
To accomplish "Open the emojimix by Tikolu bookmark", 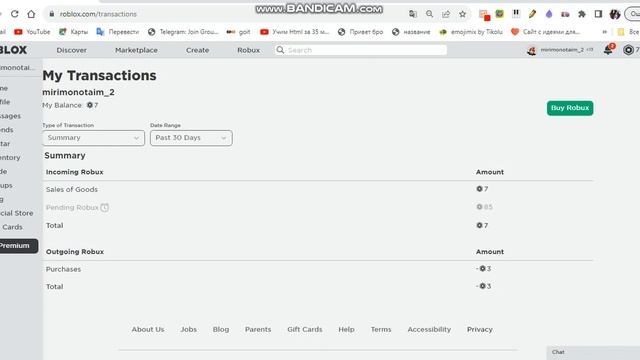I will 471,31.
